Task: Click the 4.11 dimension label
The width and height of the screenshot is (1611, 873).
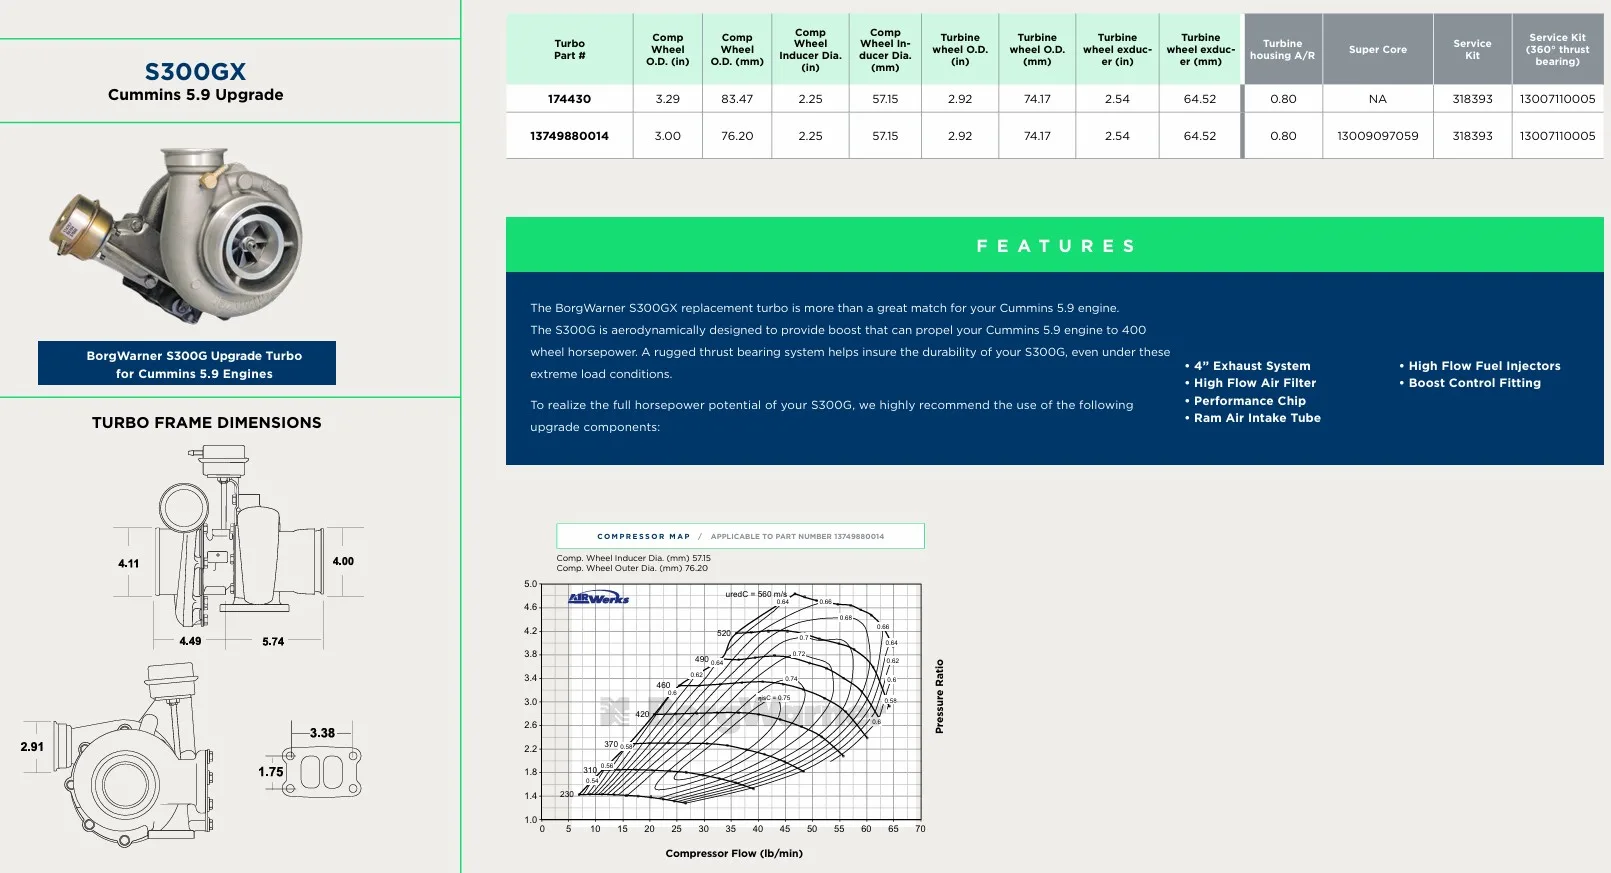Action: tap(129, 564)
